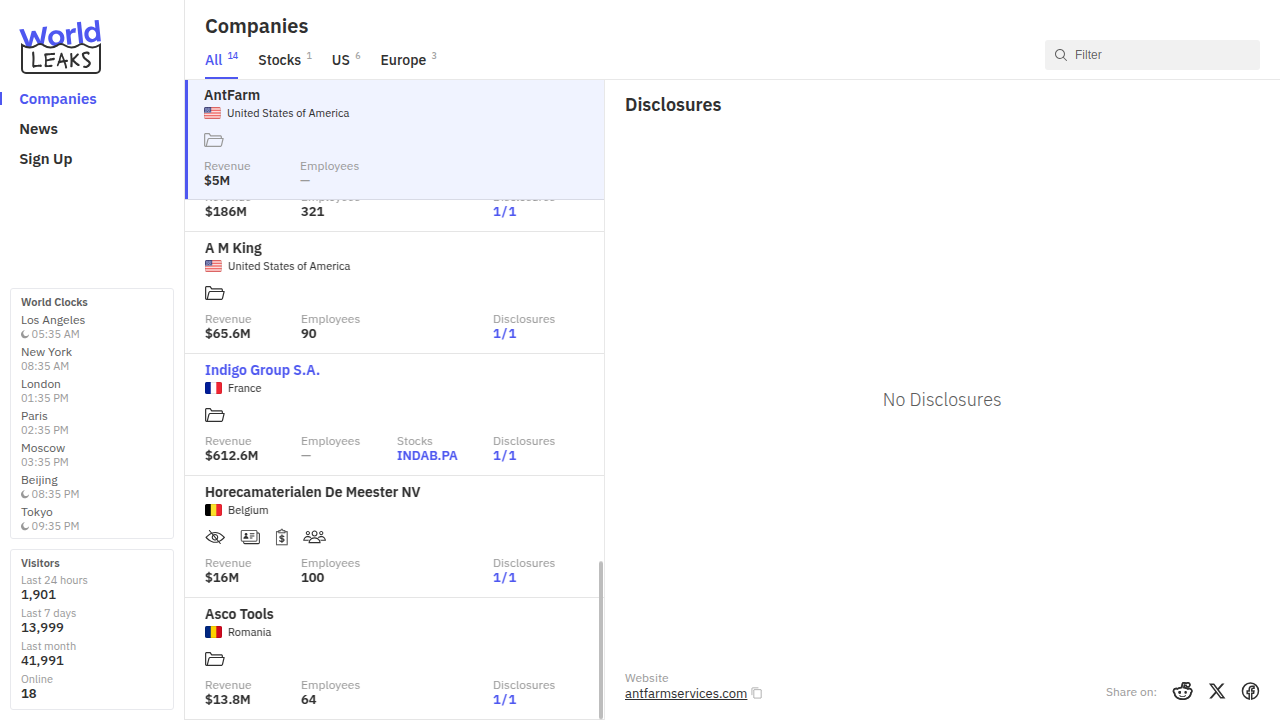Open antfarmservices.com website link
The height and width of the screenshot is (720, 1280).
pyautogui.click(x=686, y=694)
